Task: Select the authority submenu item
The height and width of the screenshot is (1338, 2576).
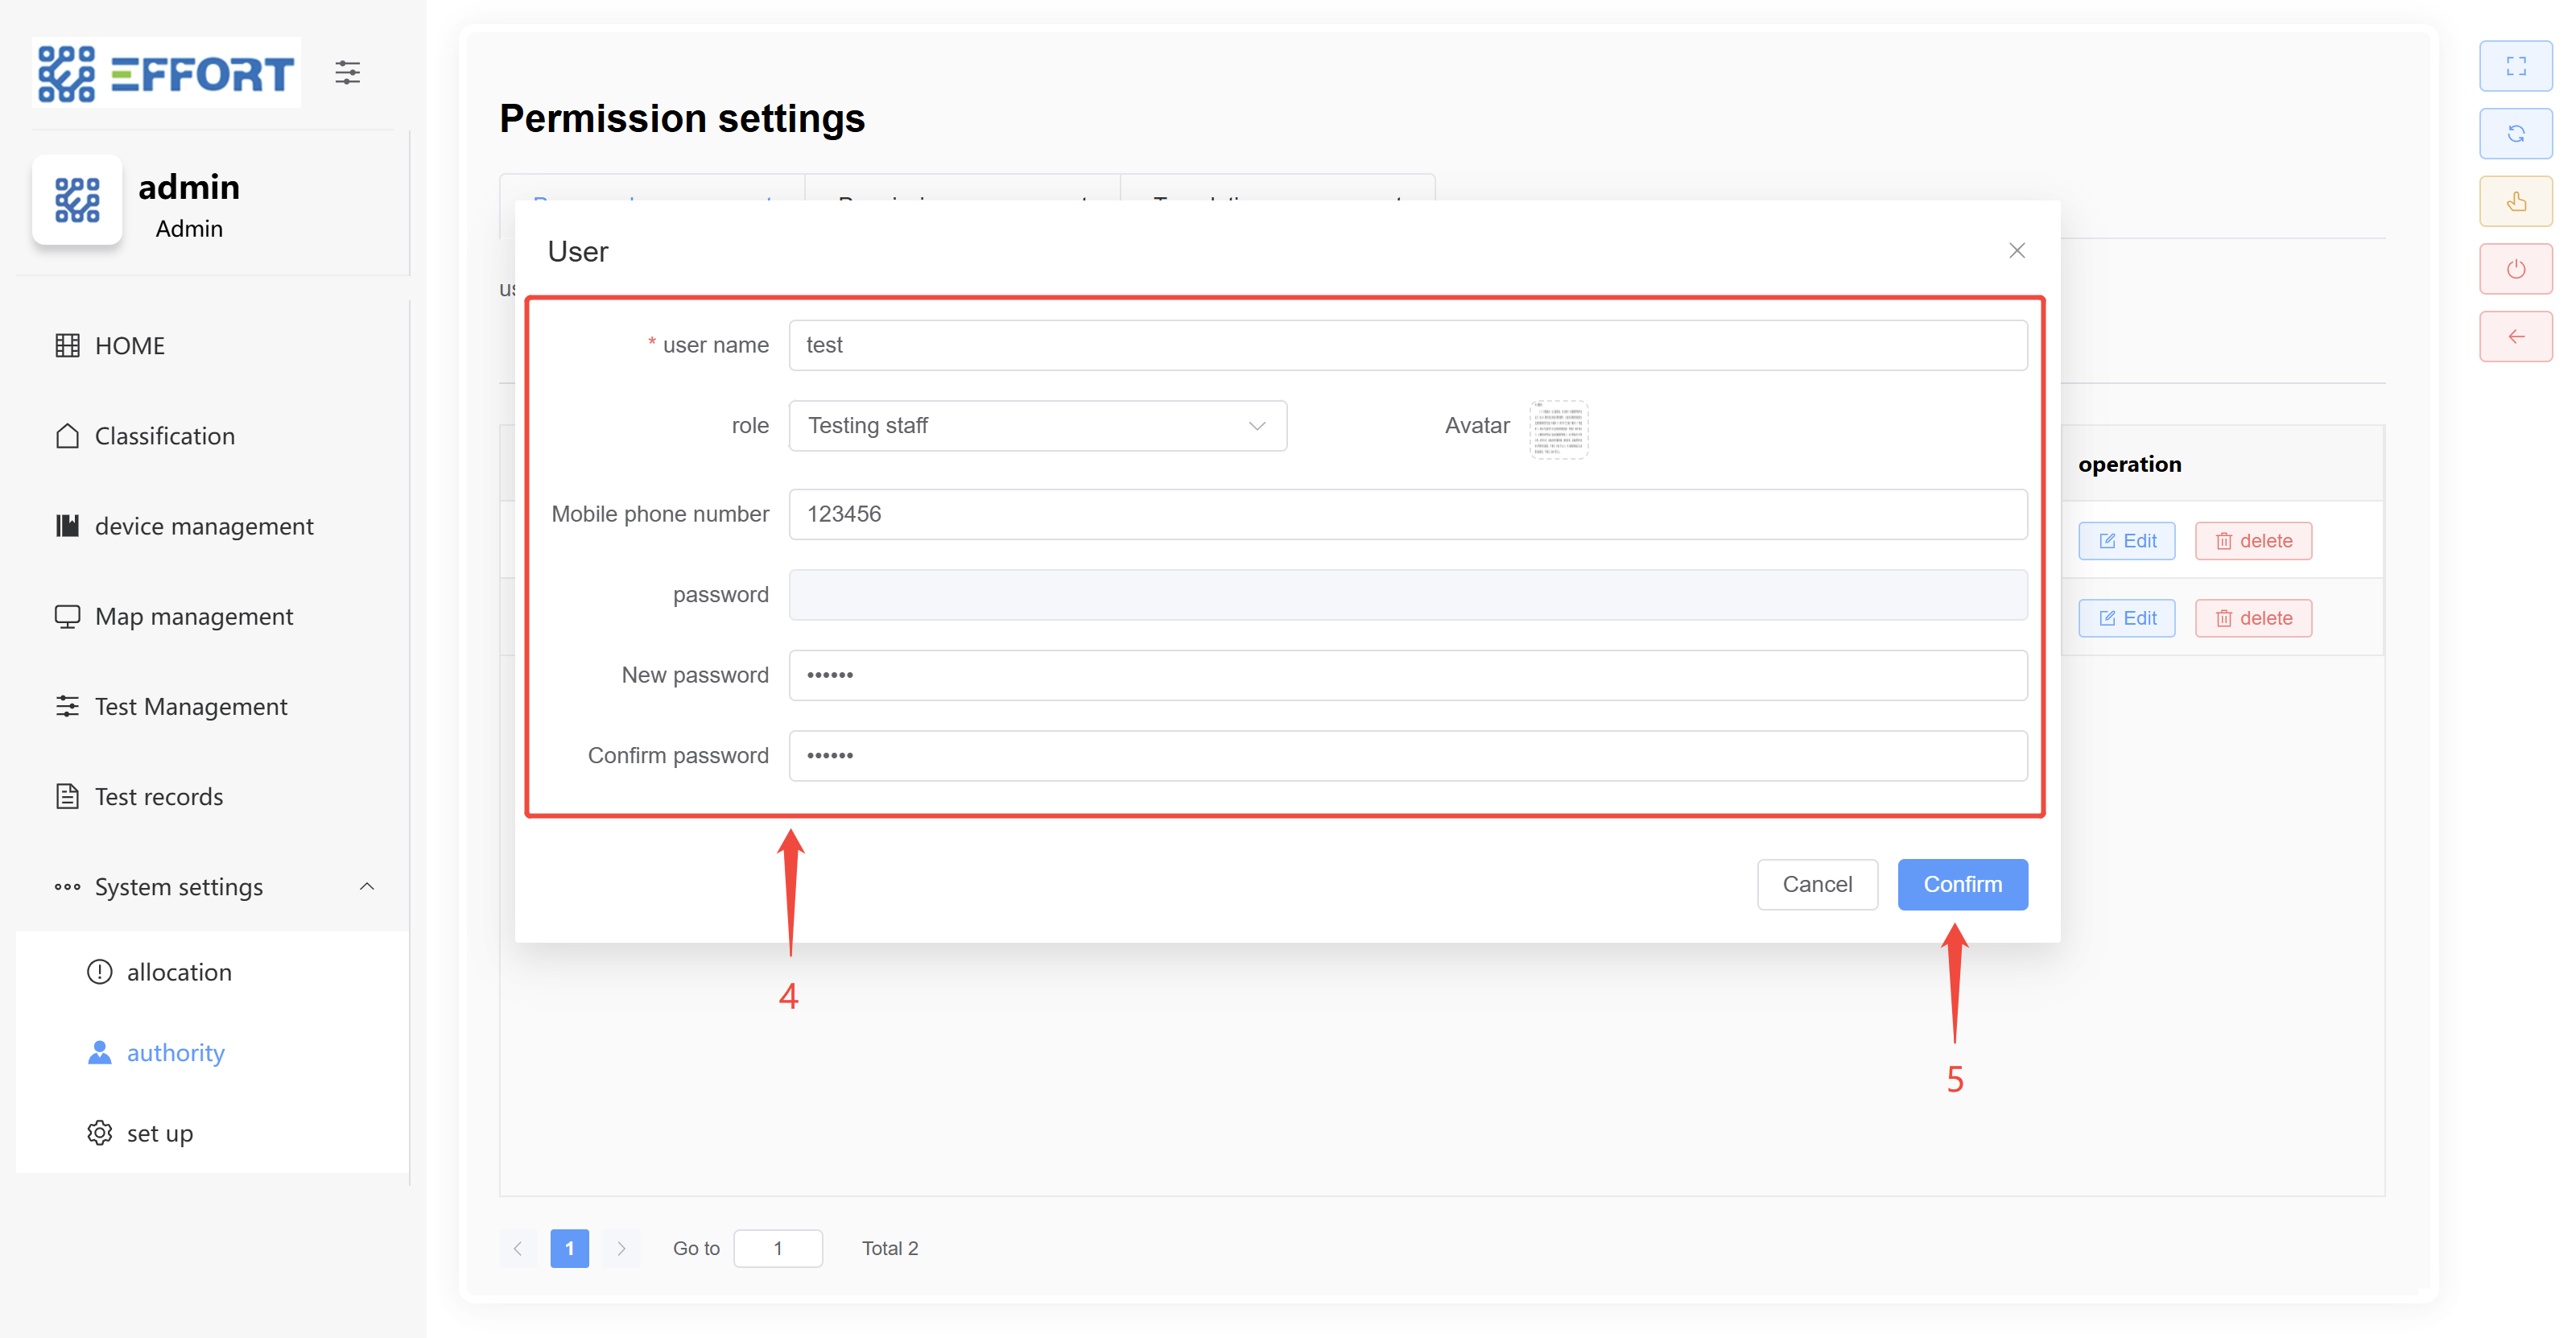Action: pyautogui.click(x=175, y=1053)
